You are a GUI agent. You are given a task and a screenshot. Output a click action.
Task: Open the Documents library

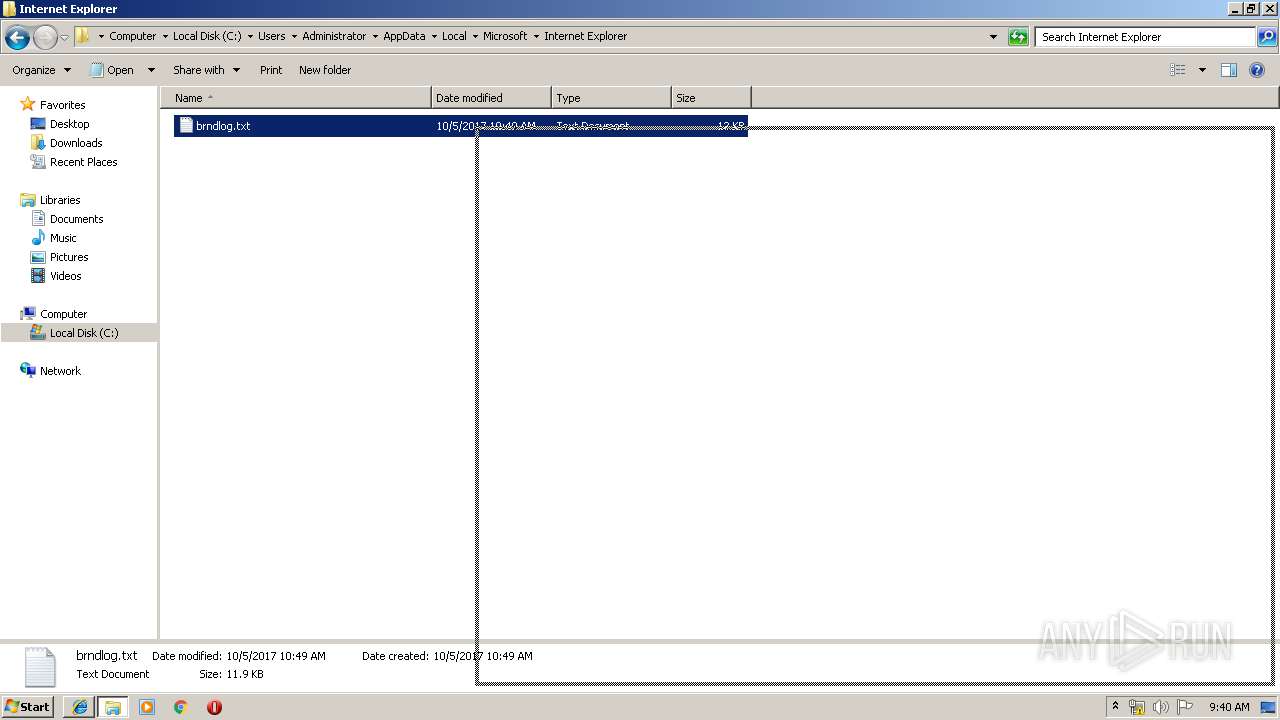pyautogui.click(x=76, y=219)
